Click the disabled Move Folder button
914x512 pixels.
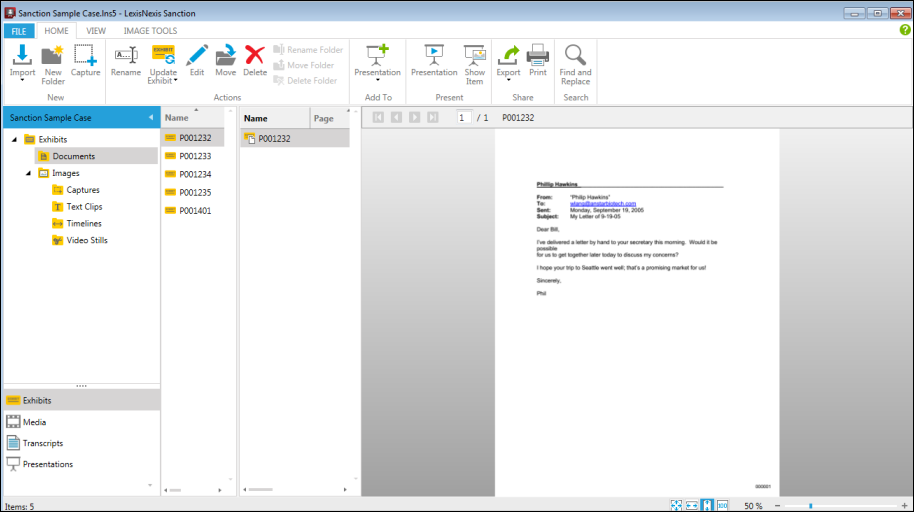pyautogui.click(x=304, y=65)
